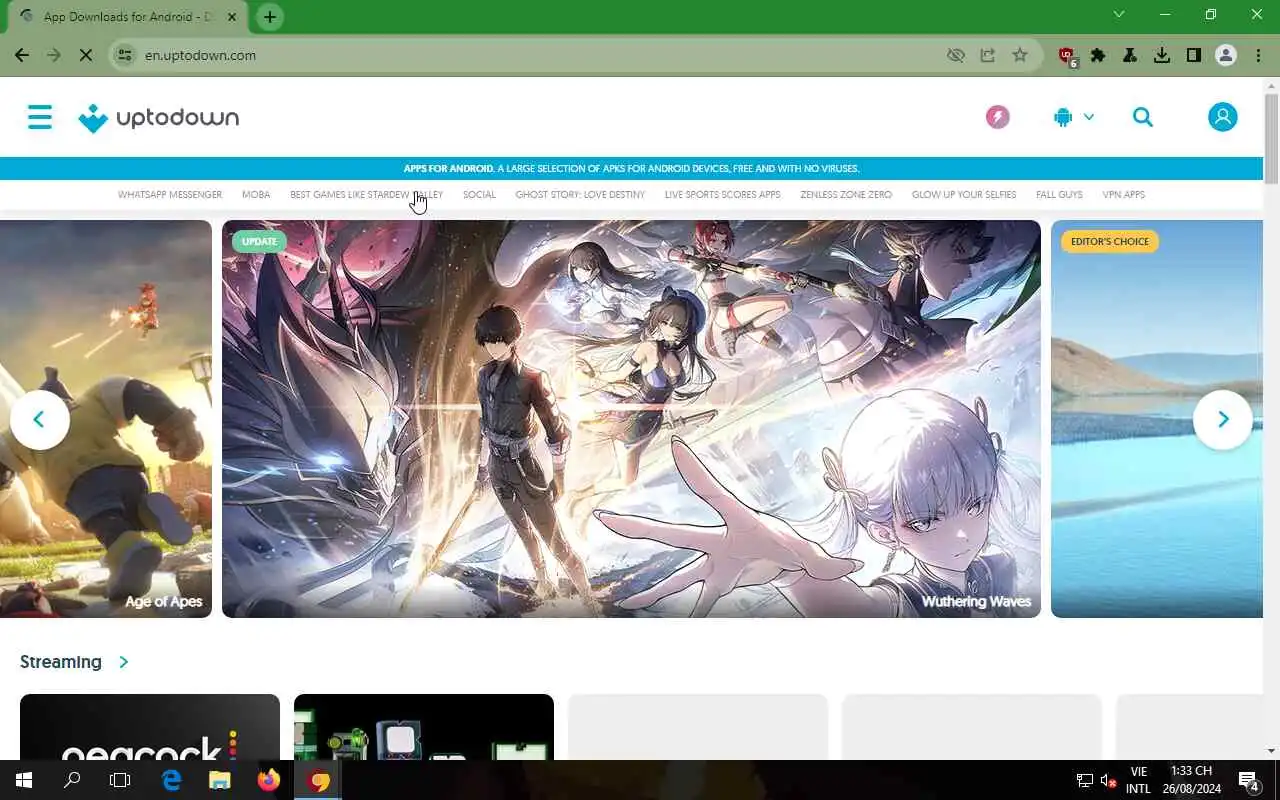Open the Chrome three-dot menu

[1257, 55]
